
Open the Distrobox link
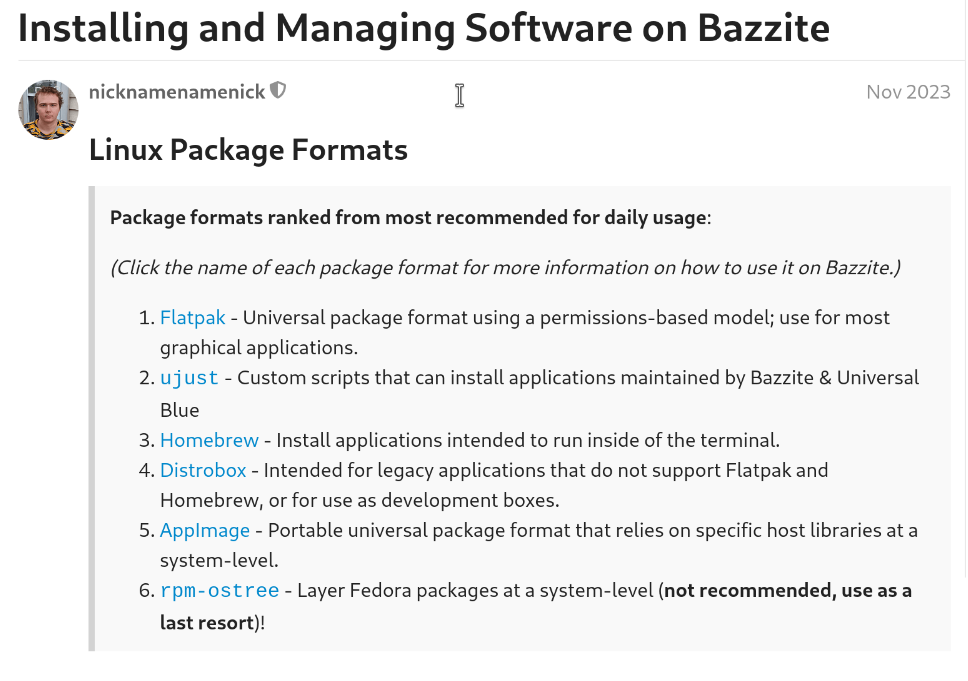coord(203,470)
